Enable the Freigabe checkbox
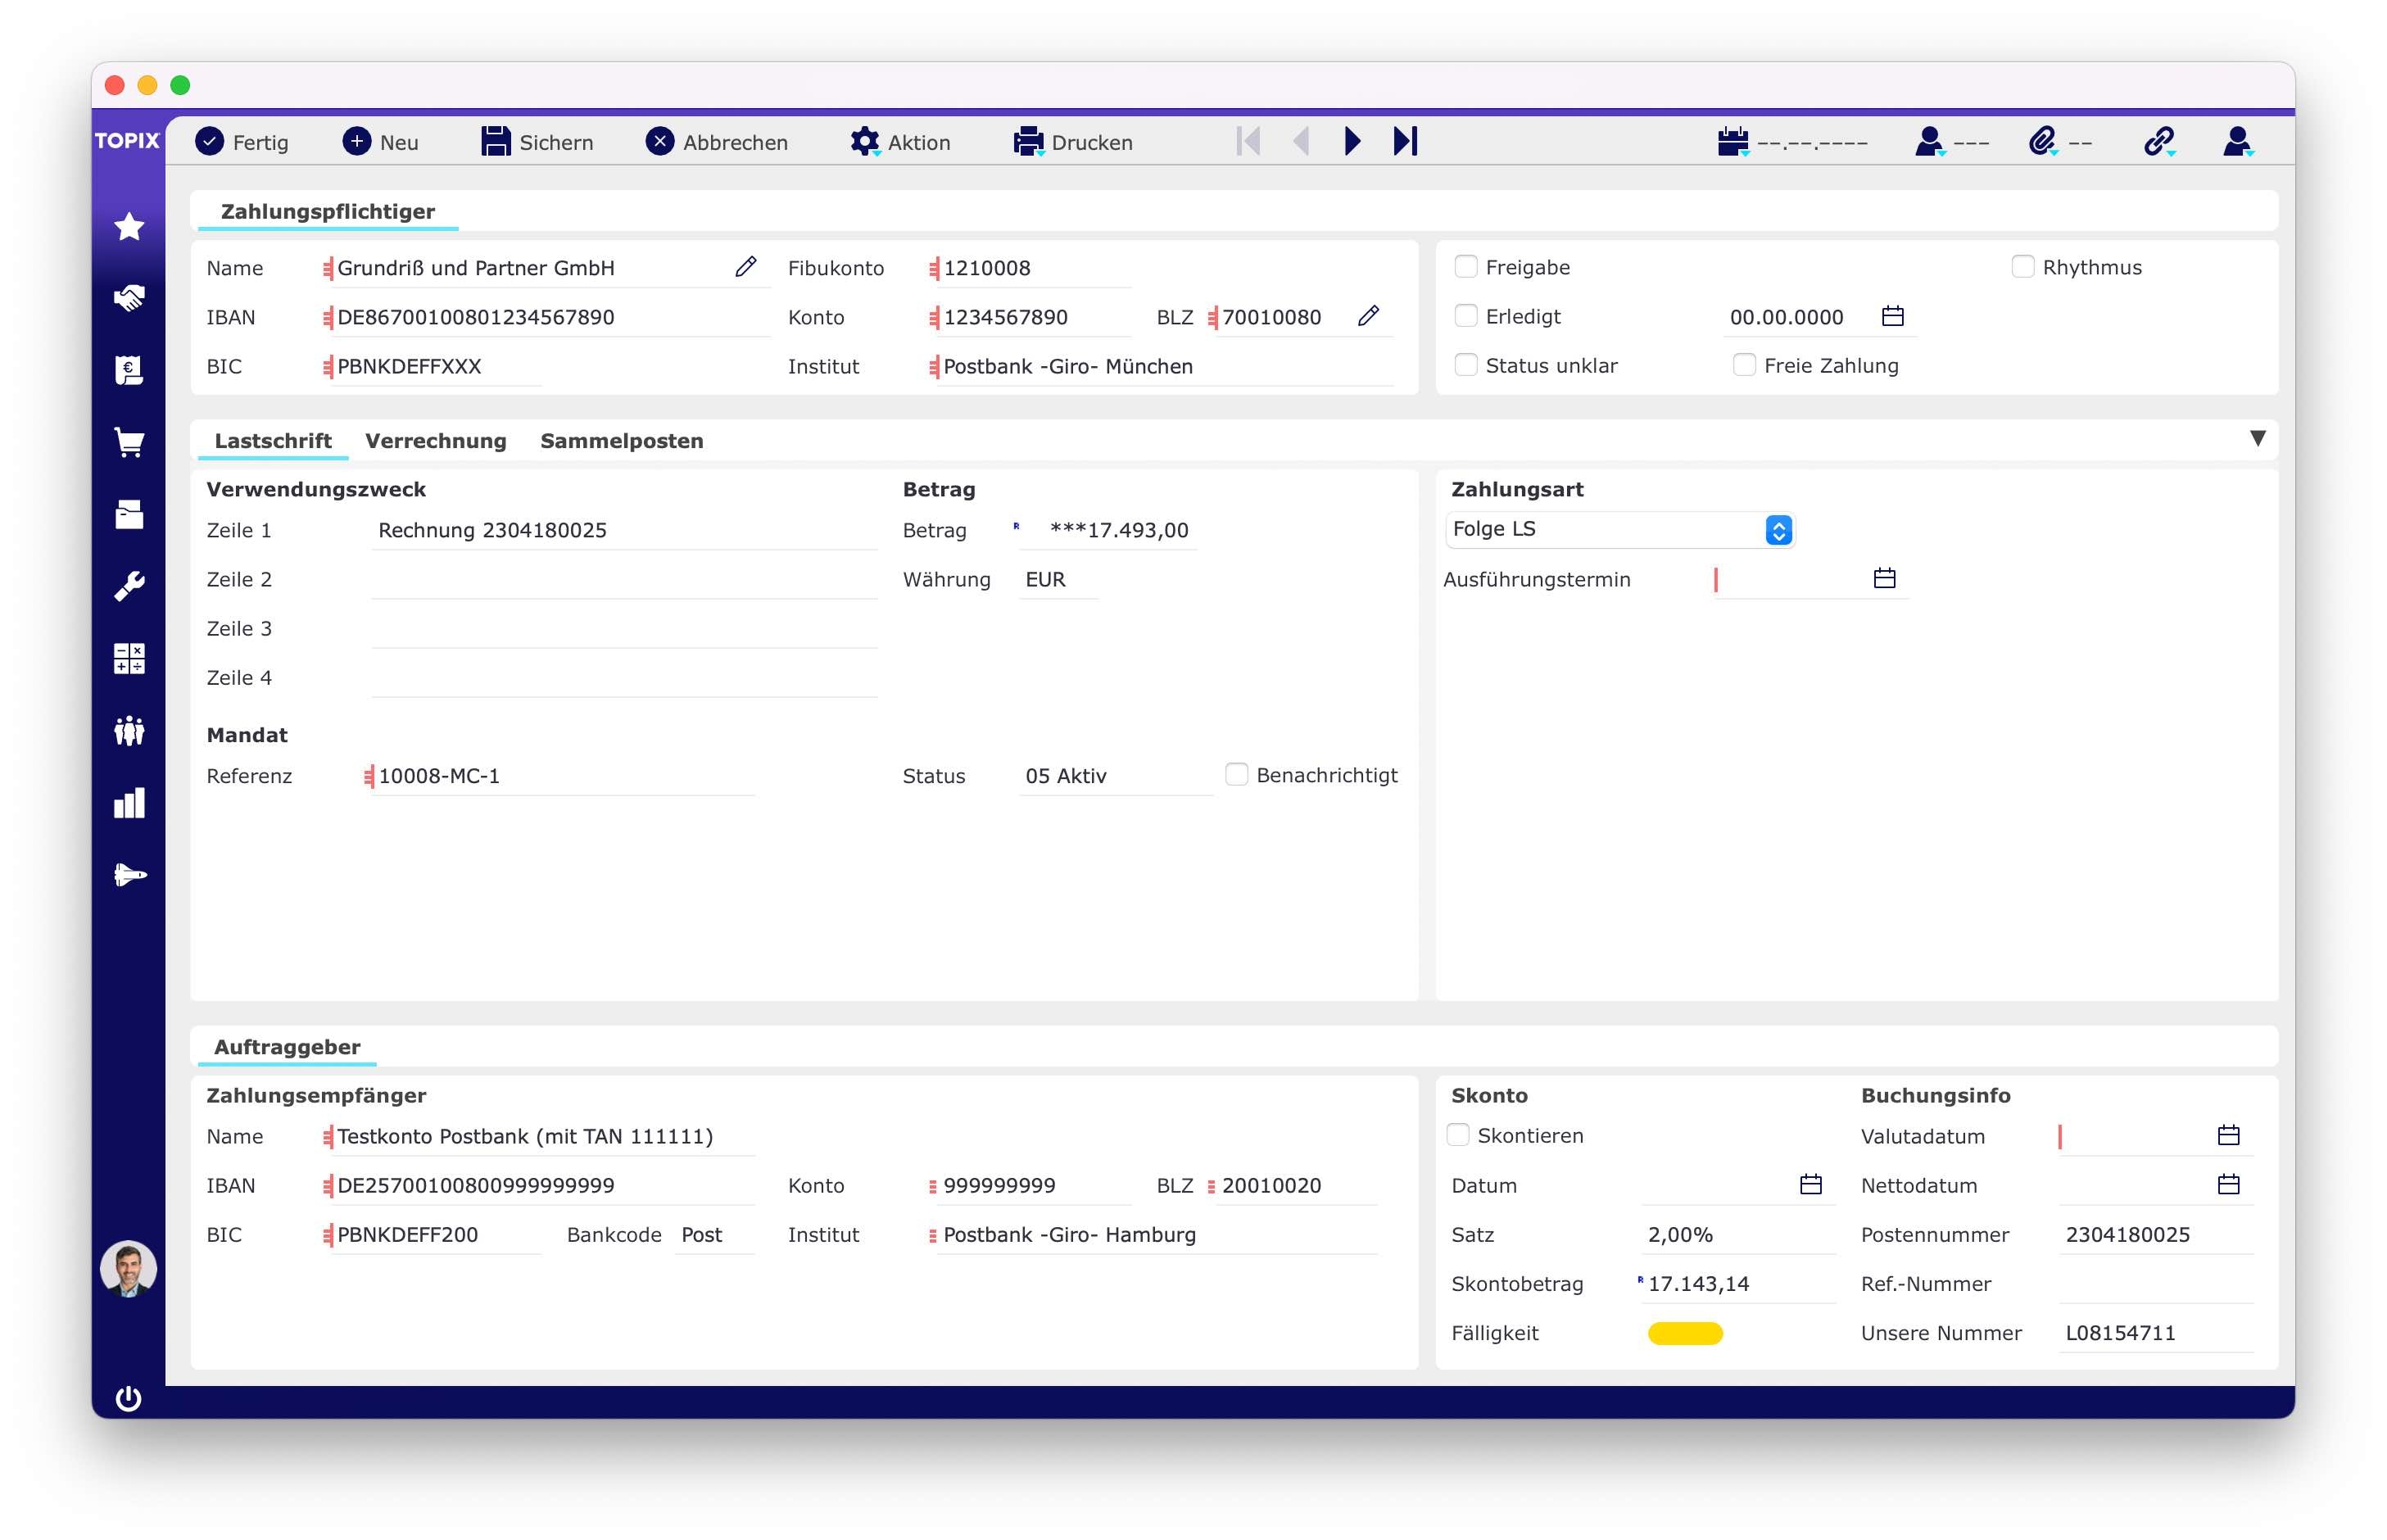Viewport: 2387px width, 1540px height. point(1465,267)
